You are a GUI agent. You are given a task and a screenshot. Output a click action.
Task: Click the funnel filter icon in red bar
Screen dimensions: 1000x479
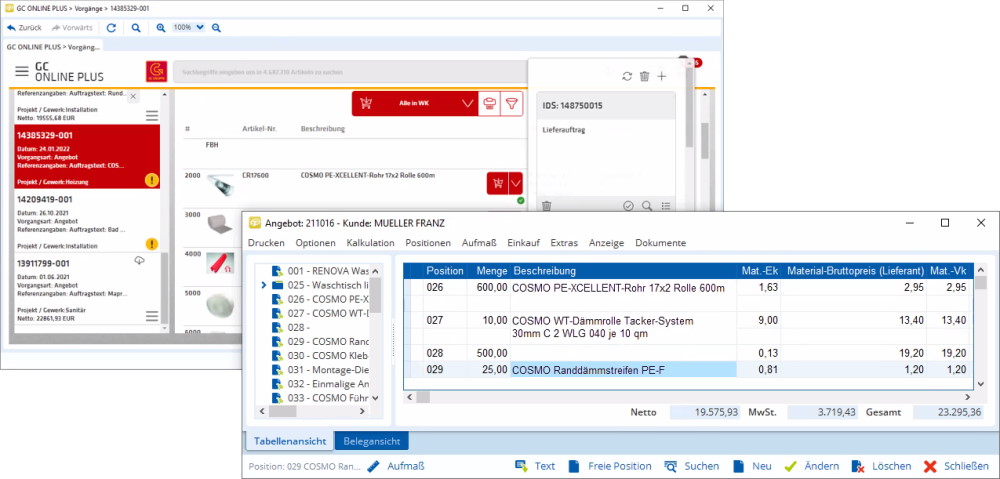pos(511,103)
